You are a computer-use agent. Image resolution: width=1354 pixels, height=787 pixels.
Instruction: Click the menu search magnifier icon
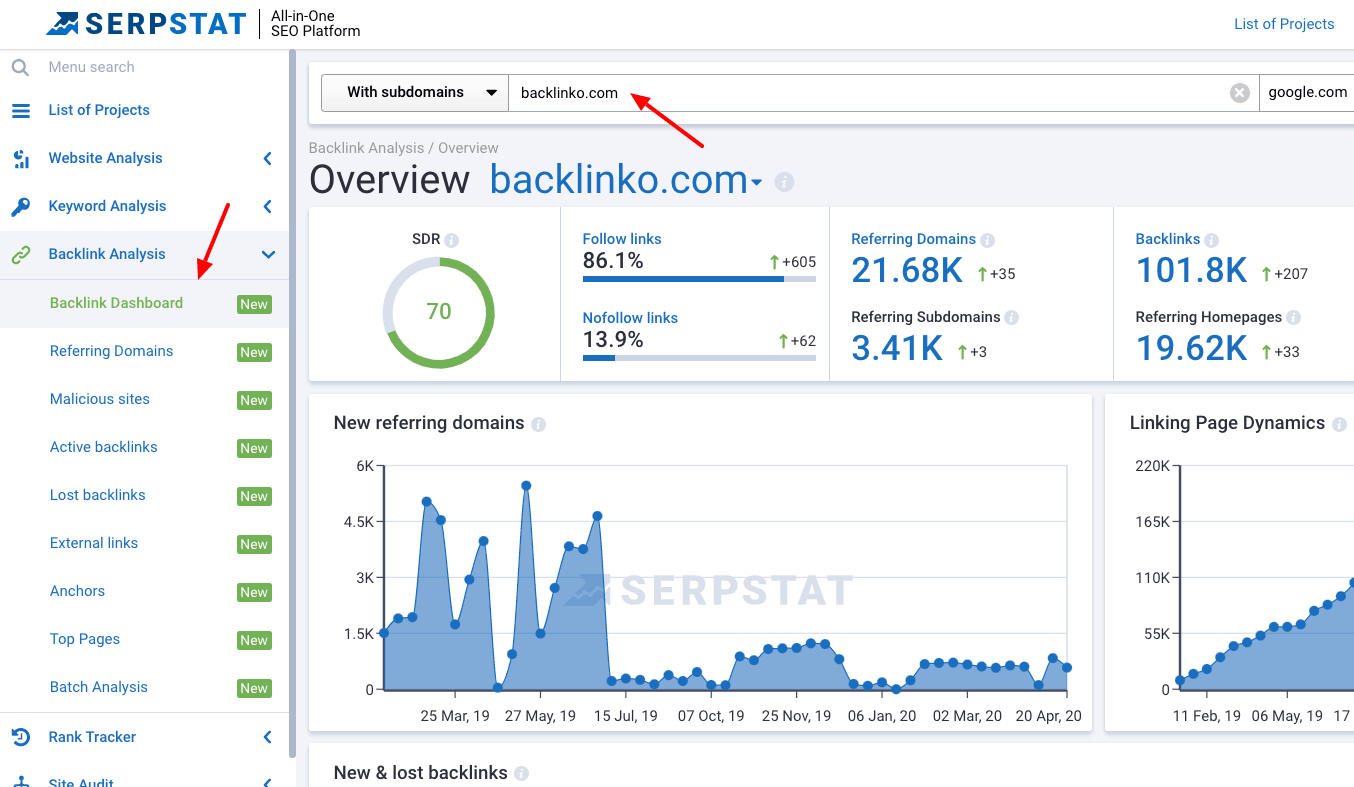point(20,67)
